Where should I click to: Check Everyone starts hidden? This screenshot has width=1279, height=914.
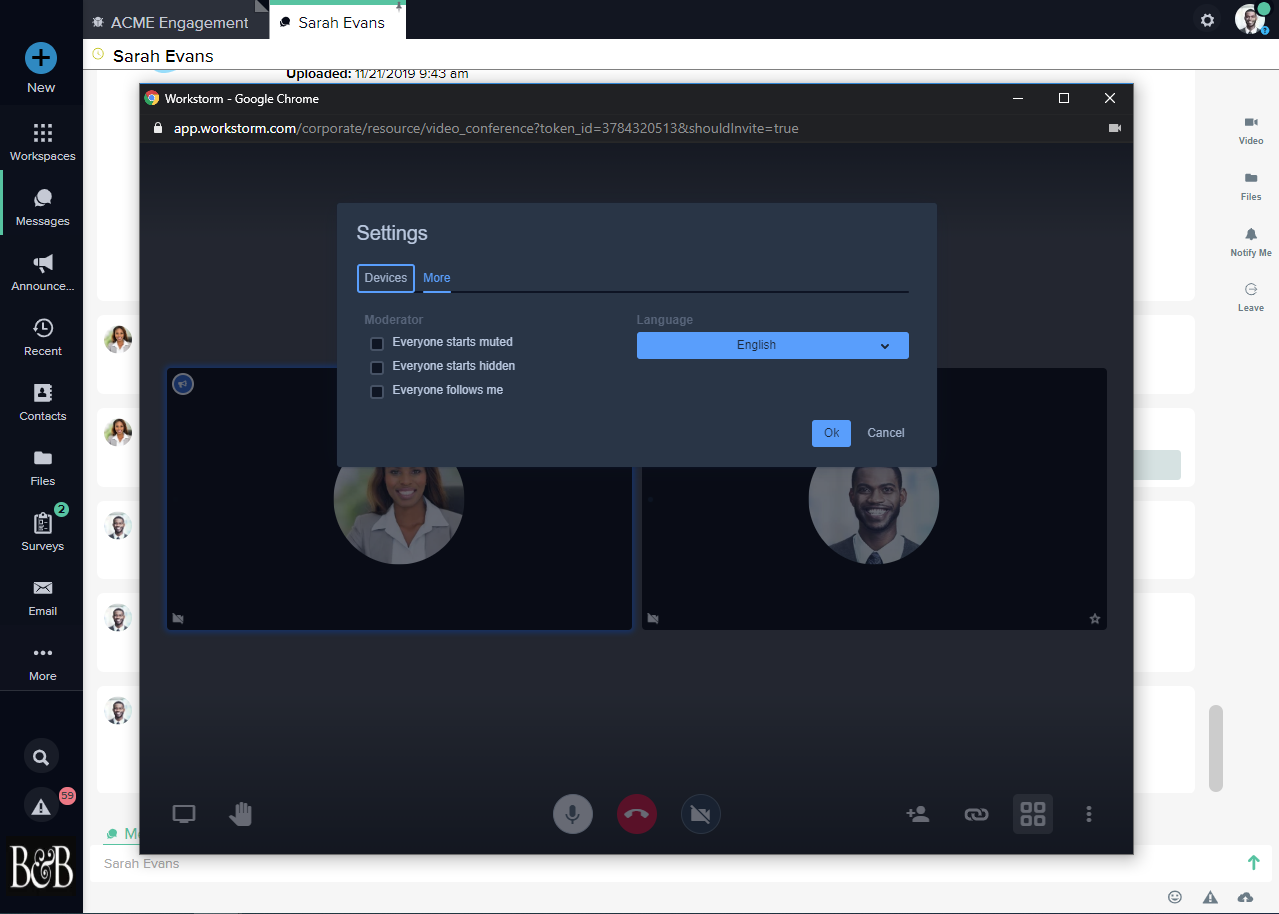click(x=377, y=367)
